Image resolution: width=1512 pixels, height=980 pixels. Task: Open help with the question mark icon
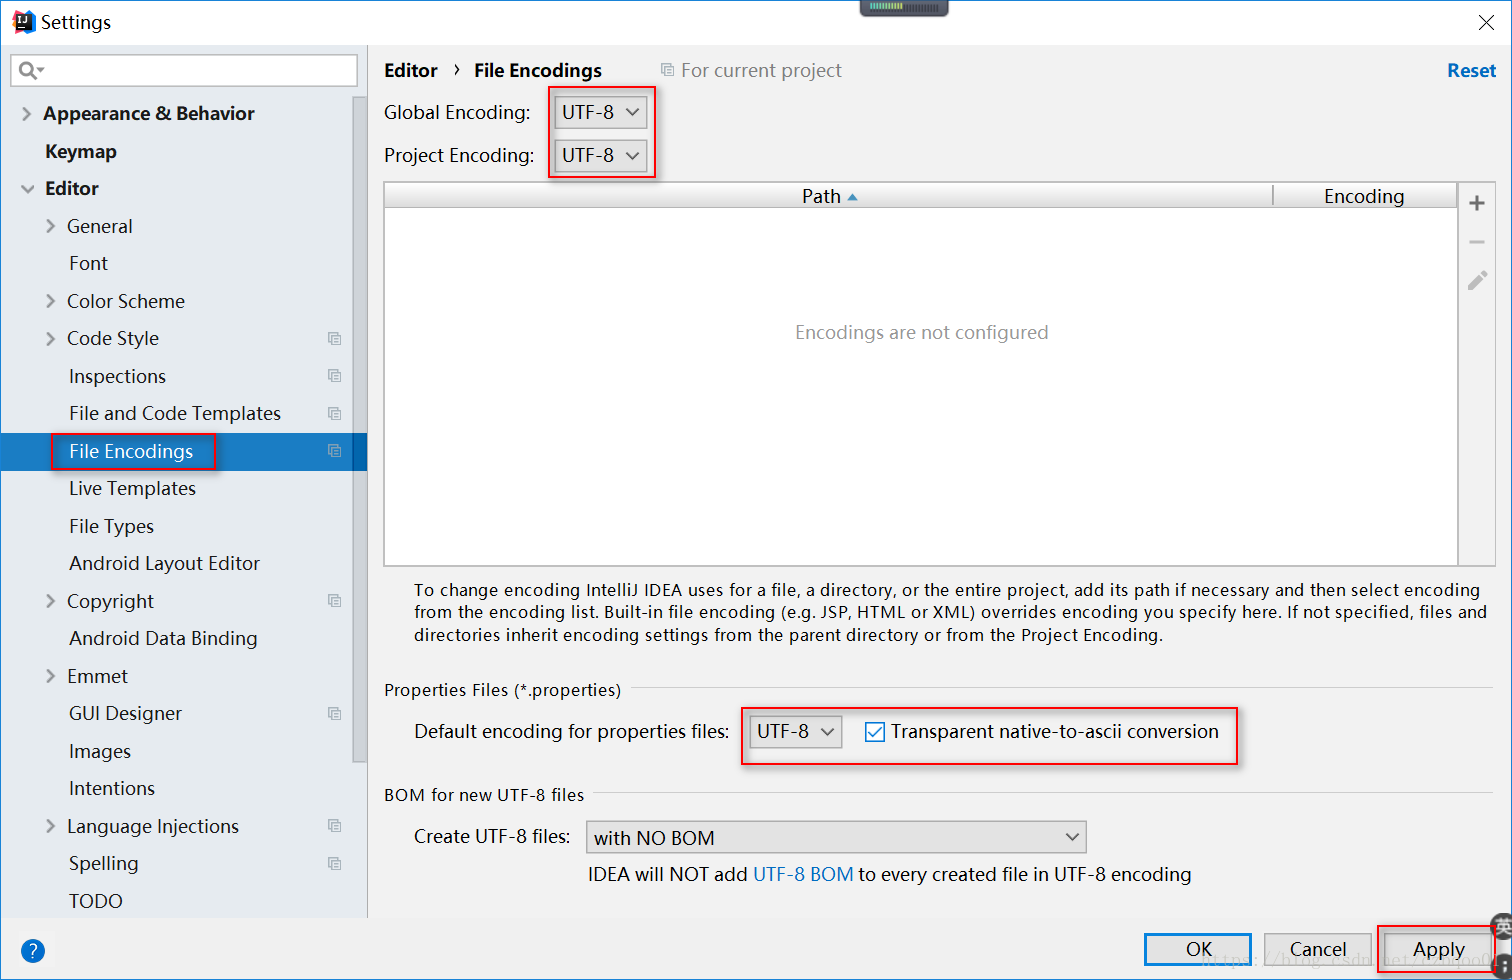(33, 950)
